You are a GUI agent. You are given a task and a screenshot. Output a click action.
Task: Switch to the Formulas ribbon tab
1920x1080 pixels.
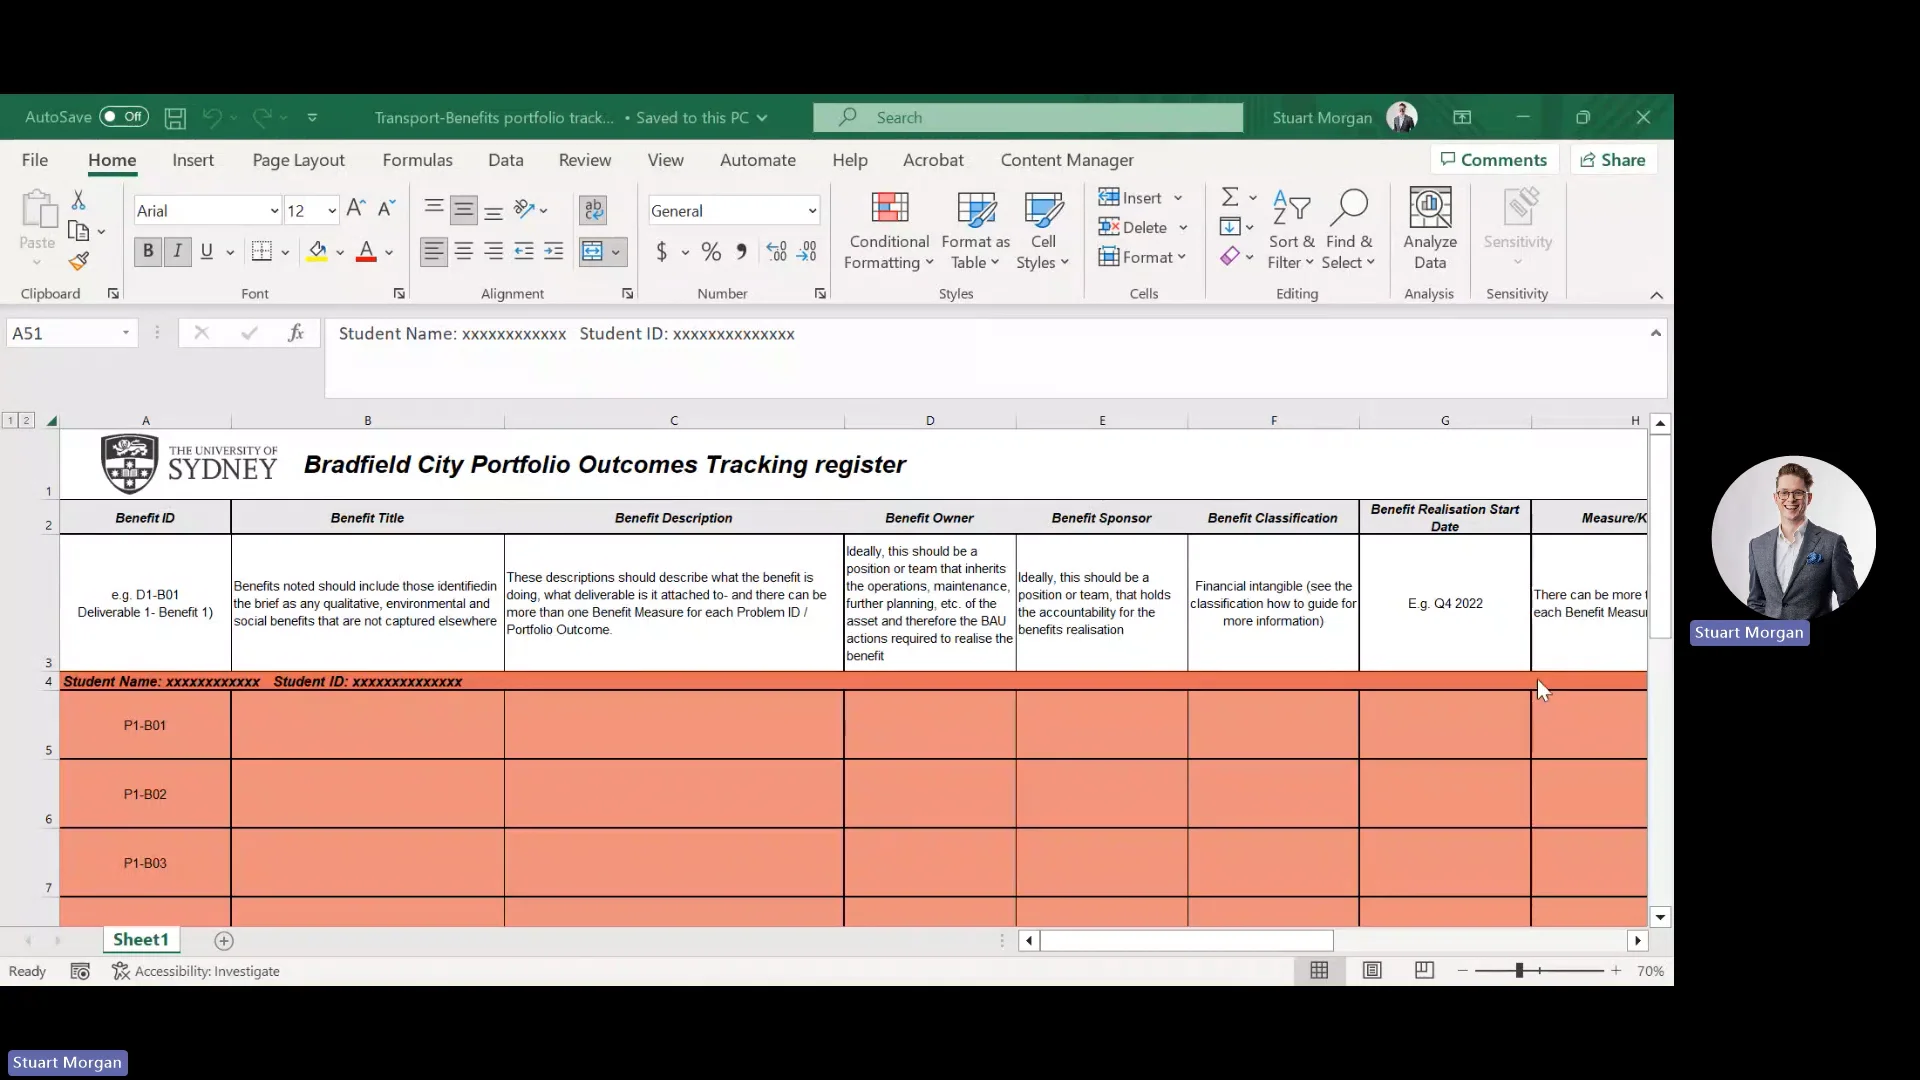pos(419,160)
